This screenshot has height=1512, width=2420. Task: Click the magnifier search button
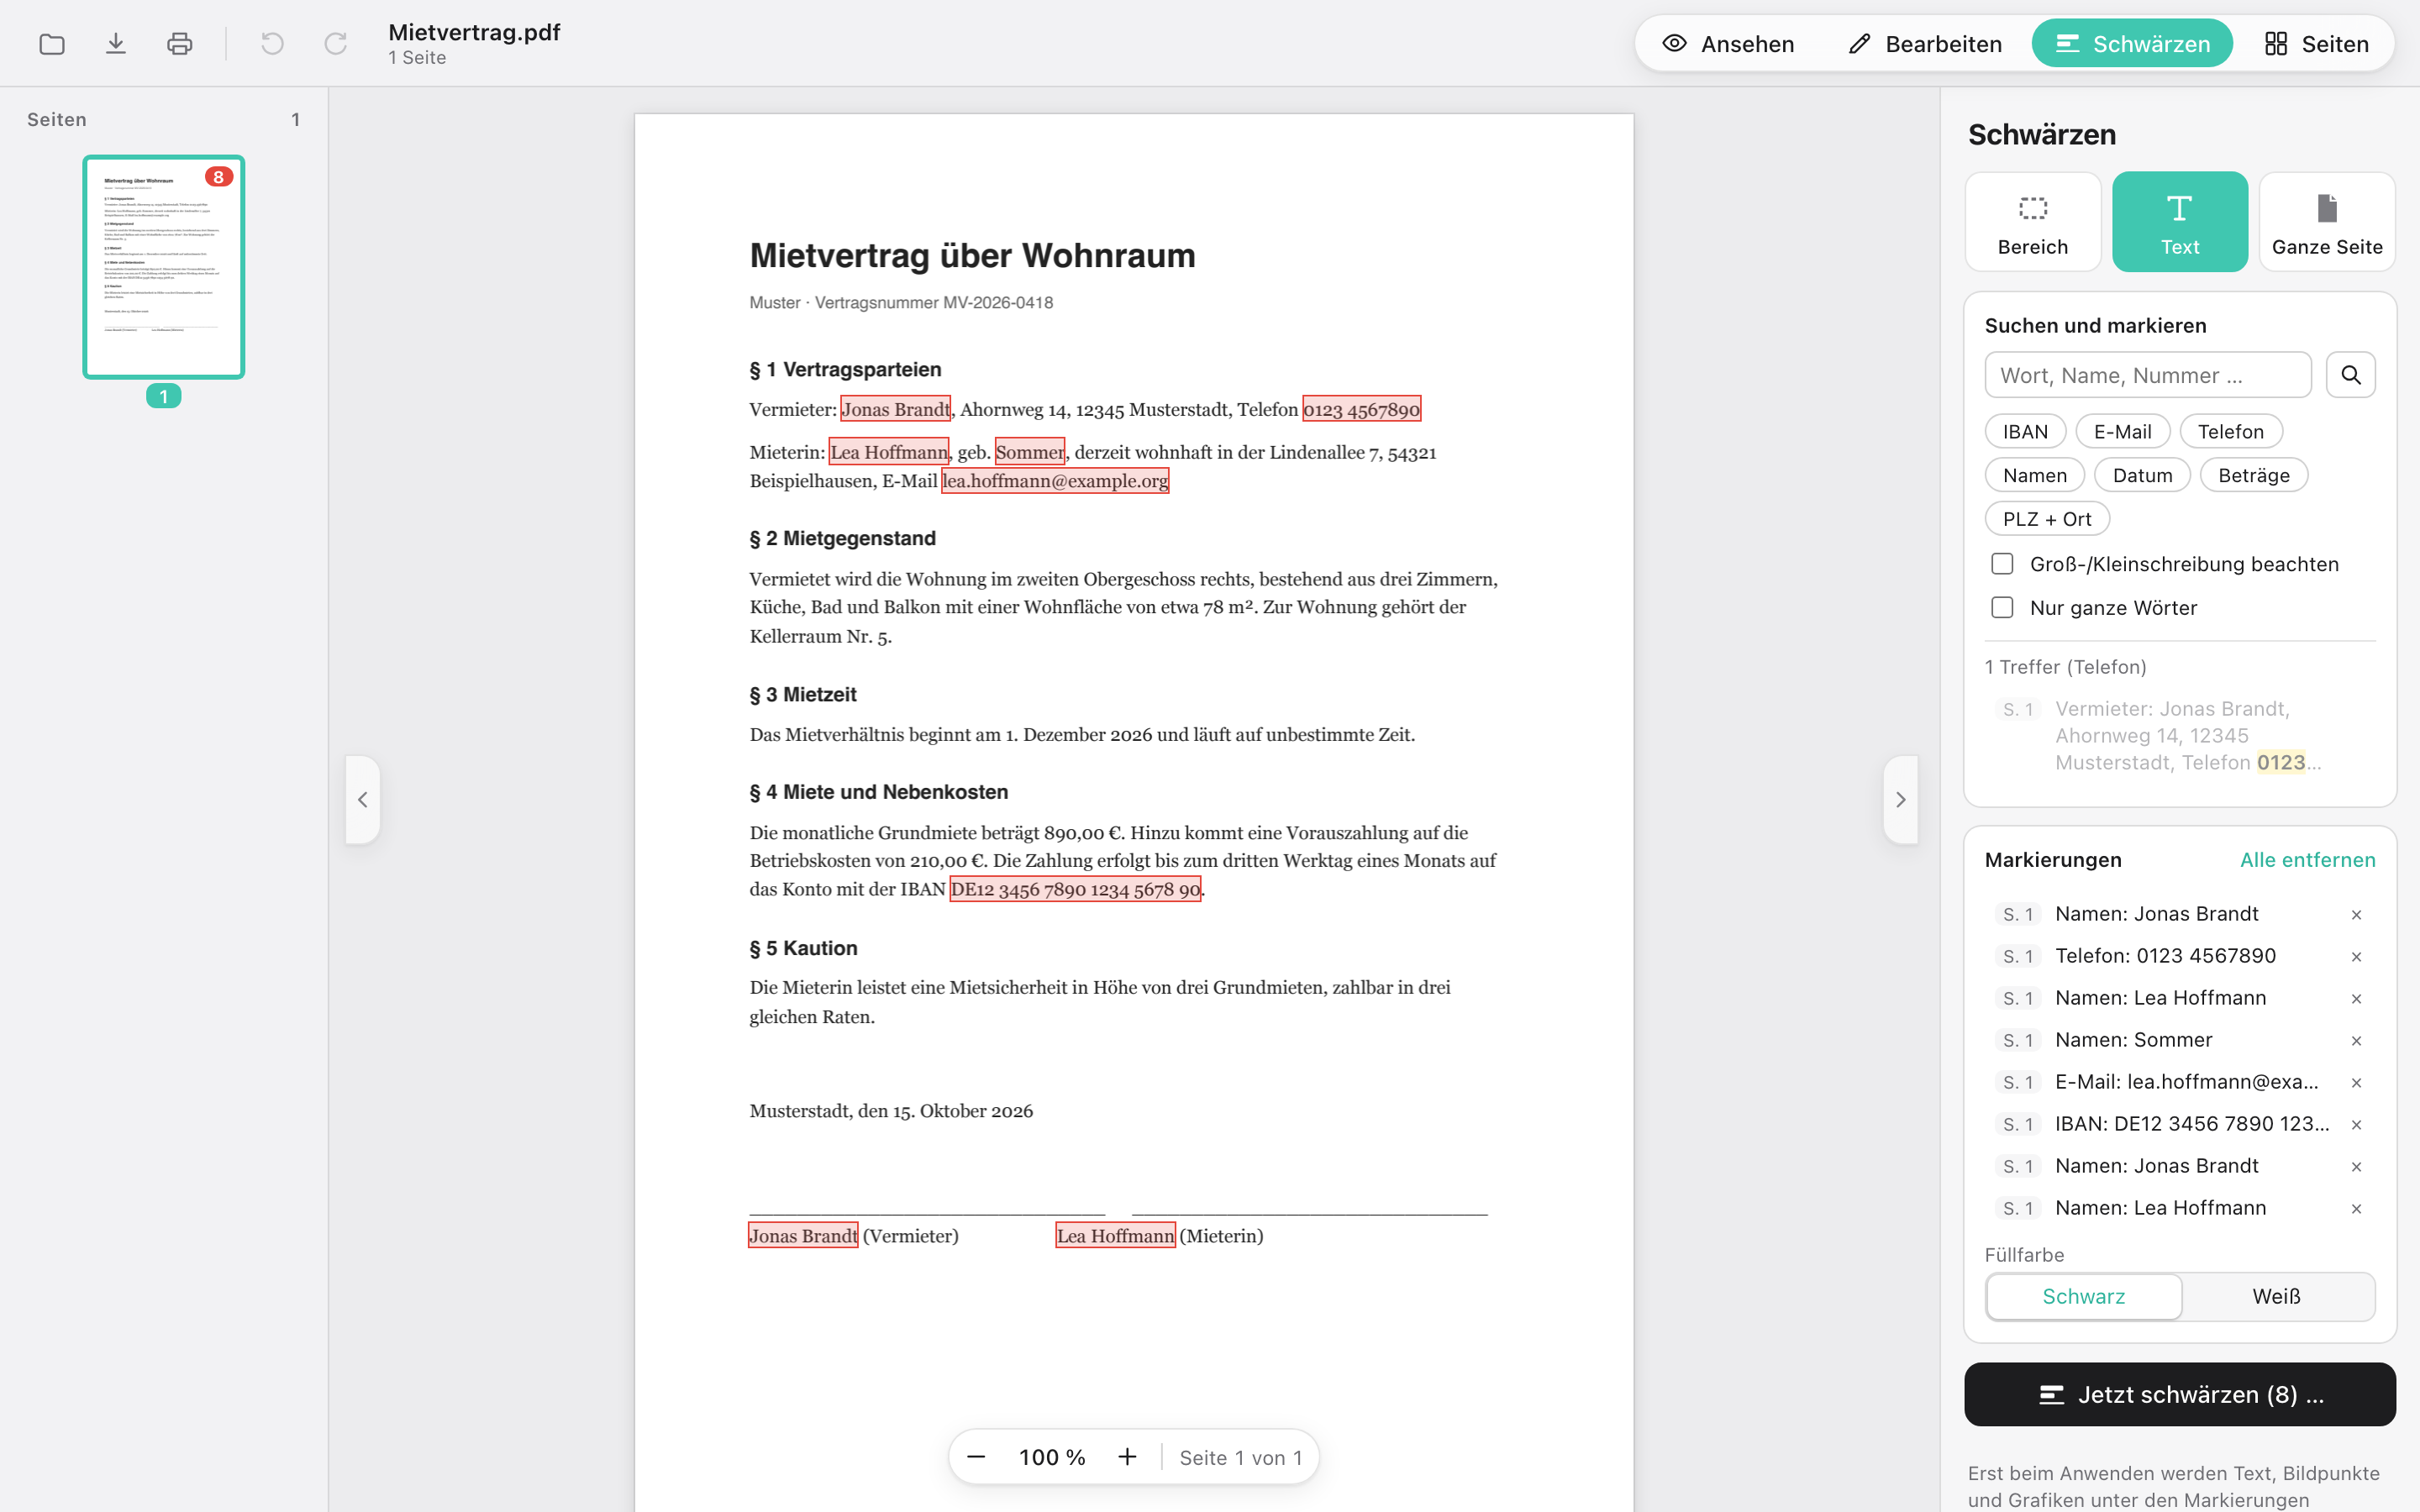coord(2350,375)
